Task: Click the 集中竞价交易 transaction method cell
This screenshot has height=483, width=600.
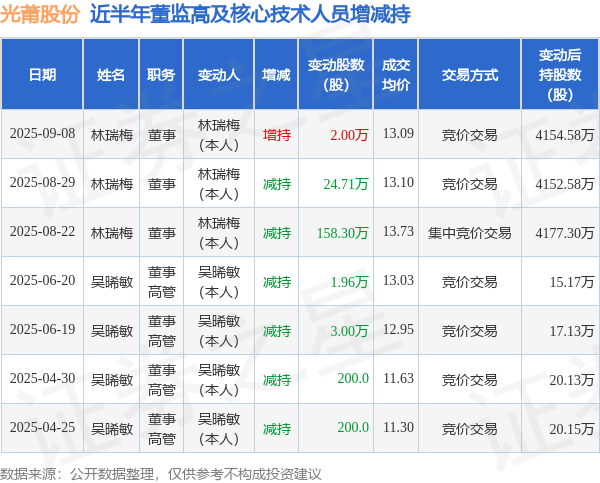Action: (x=470, y=233)
